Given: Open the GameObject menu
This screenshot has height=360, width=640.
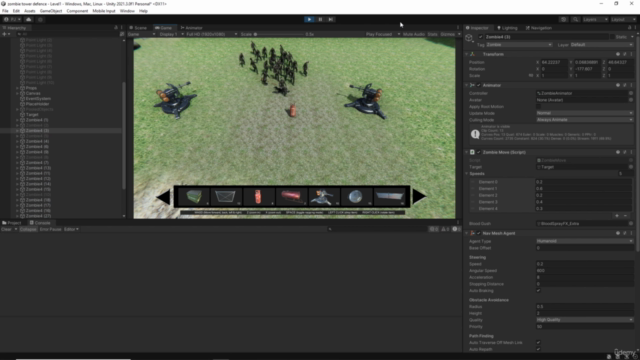Looking at the screenshot, I should [x=51, y=11].
